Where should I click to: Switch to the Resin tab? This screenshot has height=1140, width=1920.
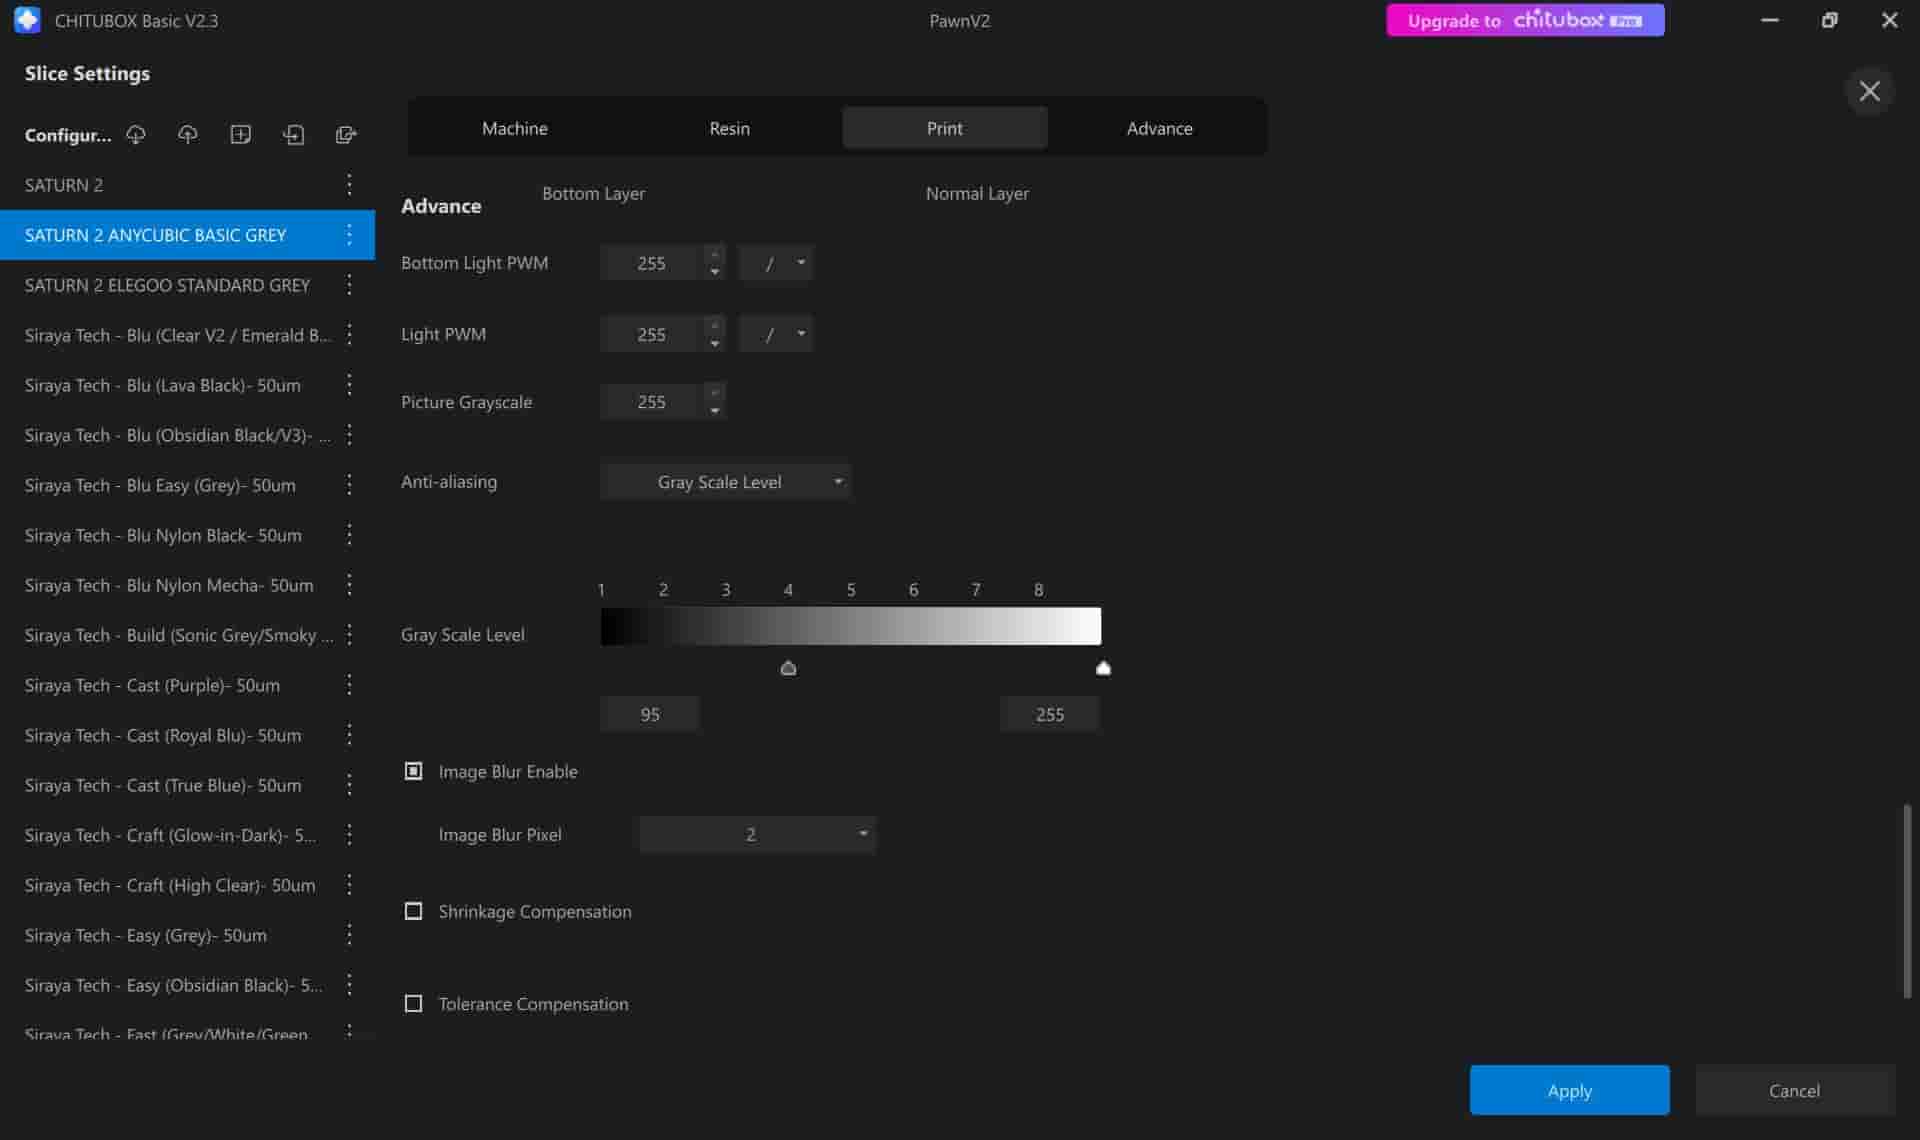(729, 128)
